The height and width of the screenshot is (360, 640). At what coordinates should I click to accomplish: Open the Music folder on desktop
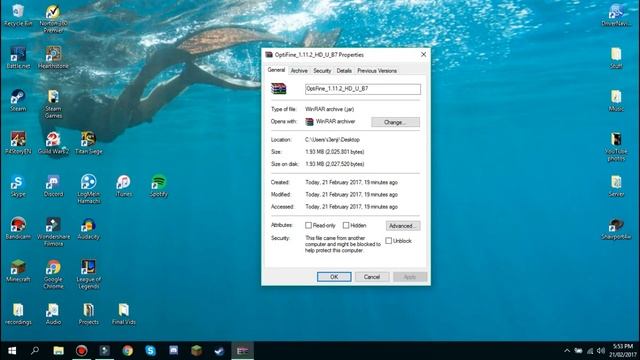coord(616,100)
